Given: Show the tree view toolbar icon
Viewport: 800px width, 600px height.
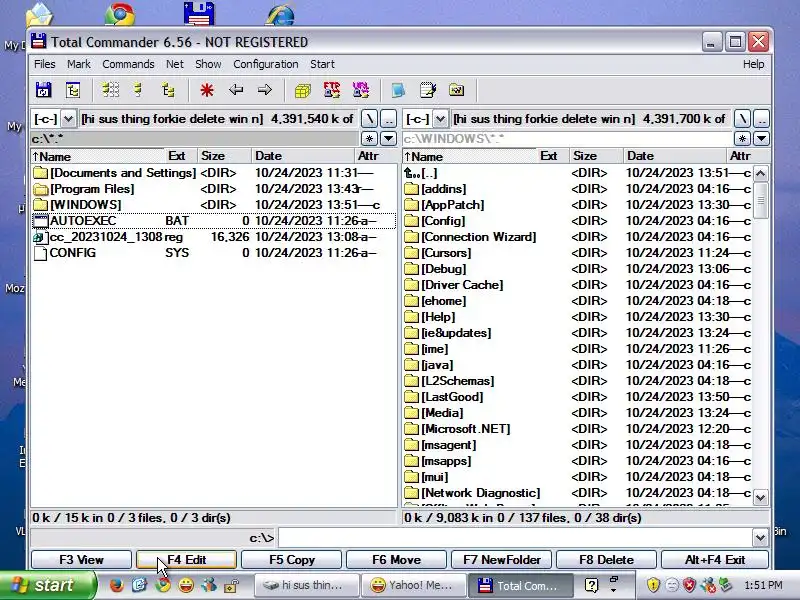Looking at the screenshot, I should coord(168,90).
